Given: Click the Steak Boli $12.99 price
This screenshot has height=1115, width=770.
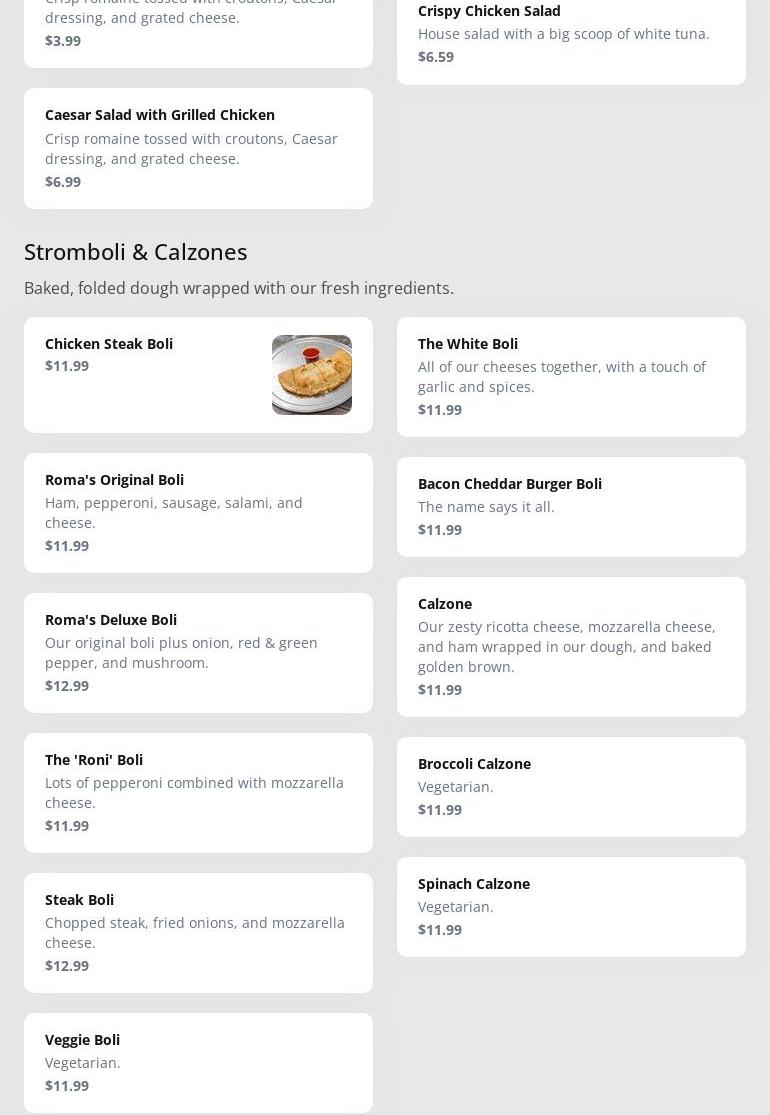Looking at the screenshot, I should [67, 965].
